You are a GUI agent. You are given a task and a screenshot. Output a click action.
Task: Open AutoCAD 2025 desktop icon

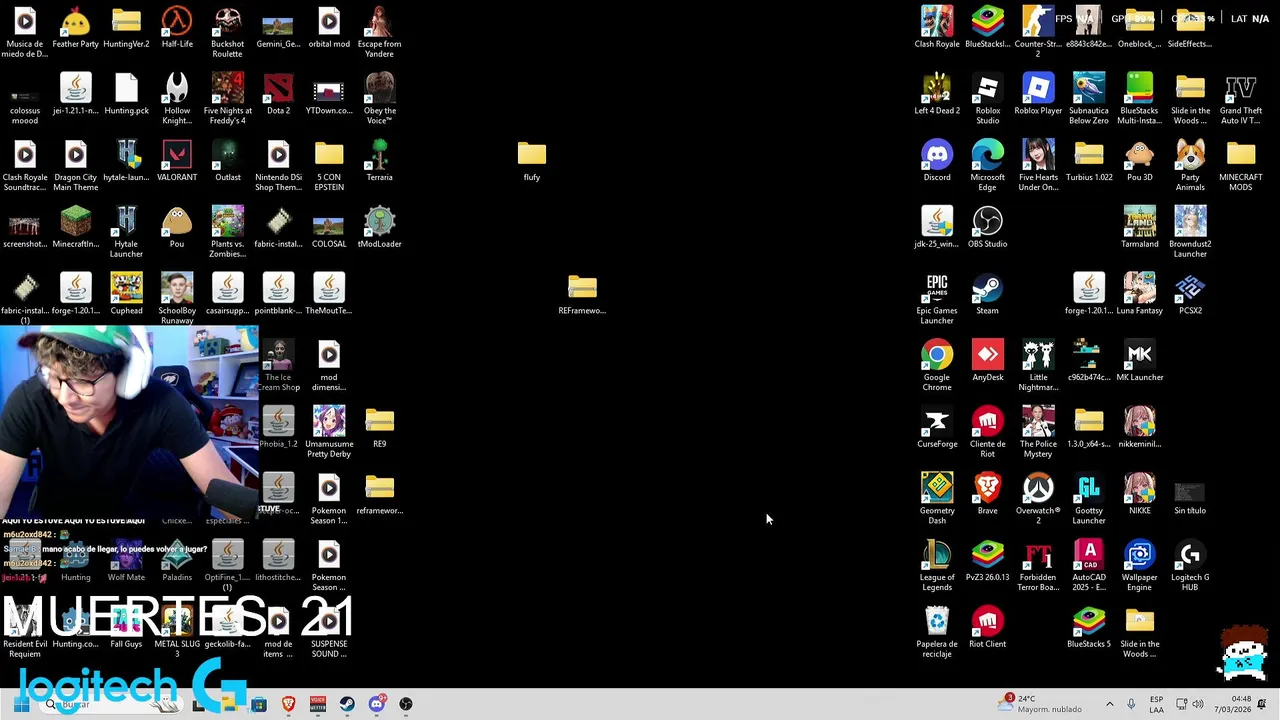coord(1089,565)
